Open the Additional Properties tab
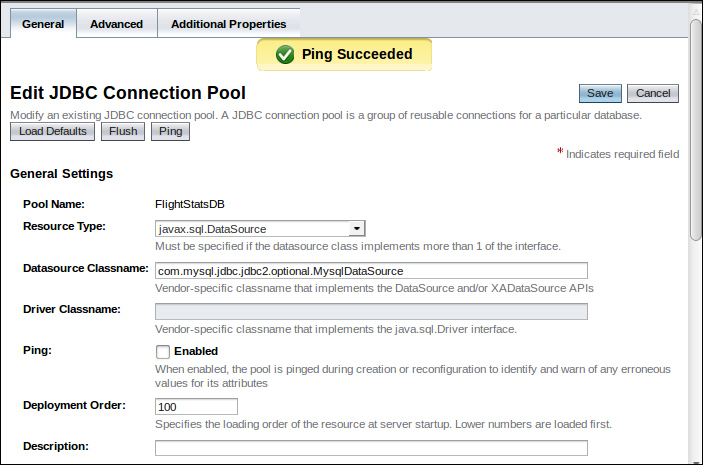The height and width of the screenshot is (465, 703). 229,24
